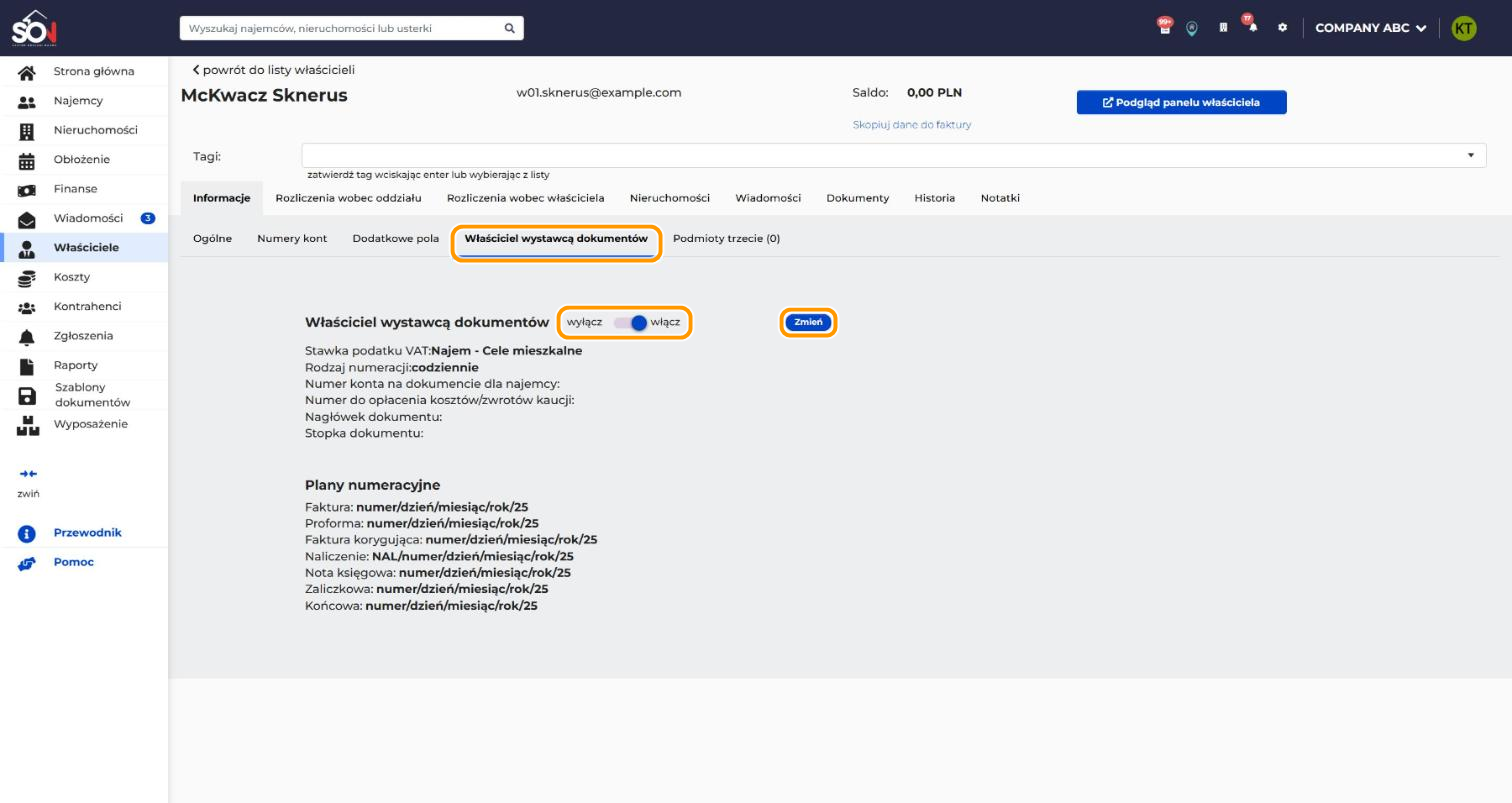Open settings gear in top bar

click(x=1282, y=28)
